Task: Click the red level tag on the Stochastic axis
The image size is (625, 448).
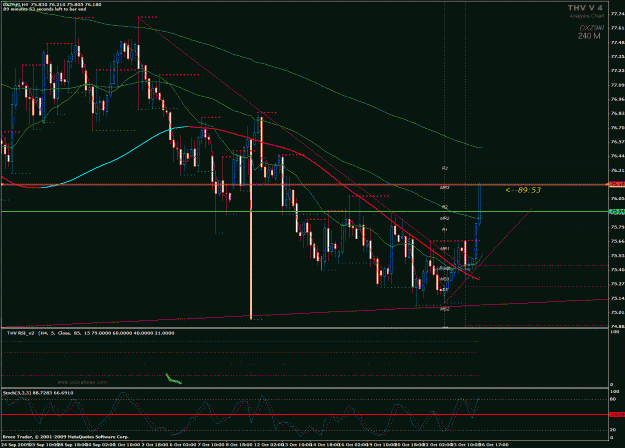Action: 617,415
